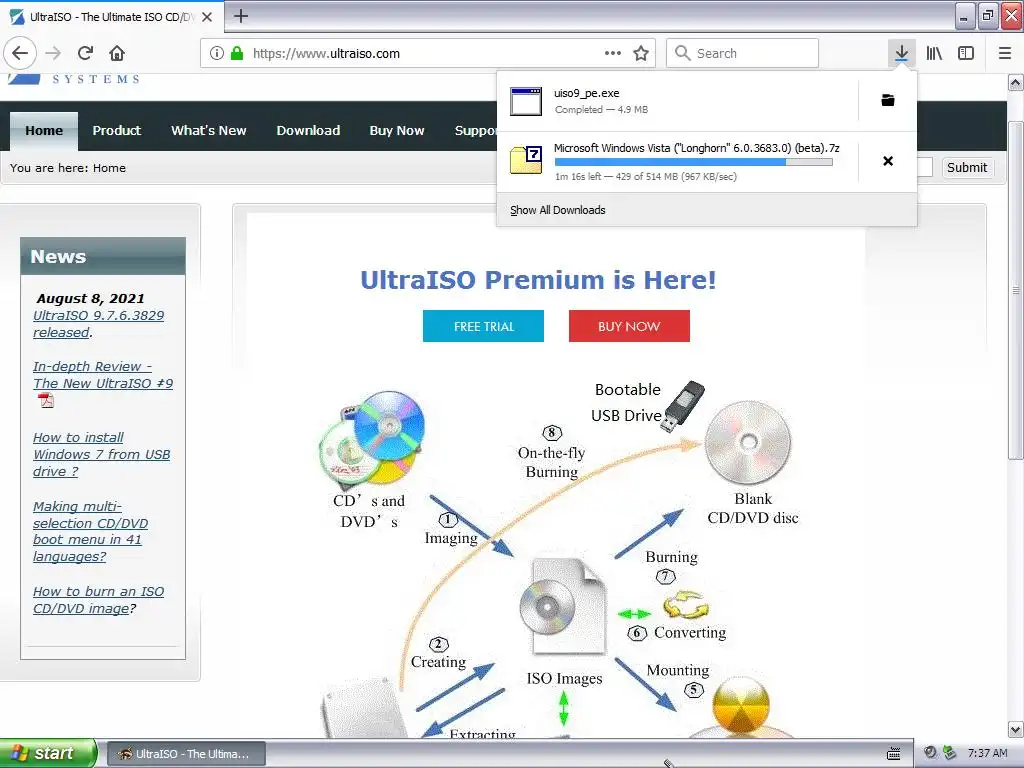Open the Firefox hamburger menu

(1005, 53)
